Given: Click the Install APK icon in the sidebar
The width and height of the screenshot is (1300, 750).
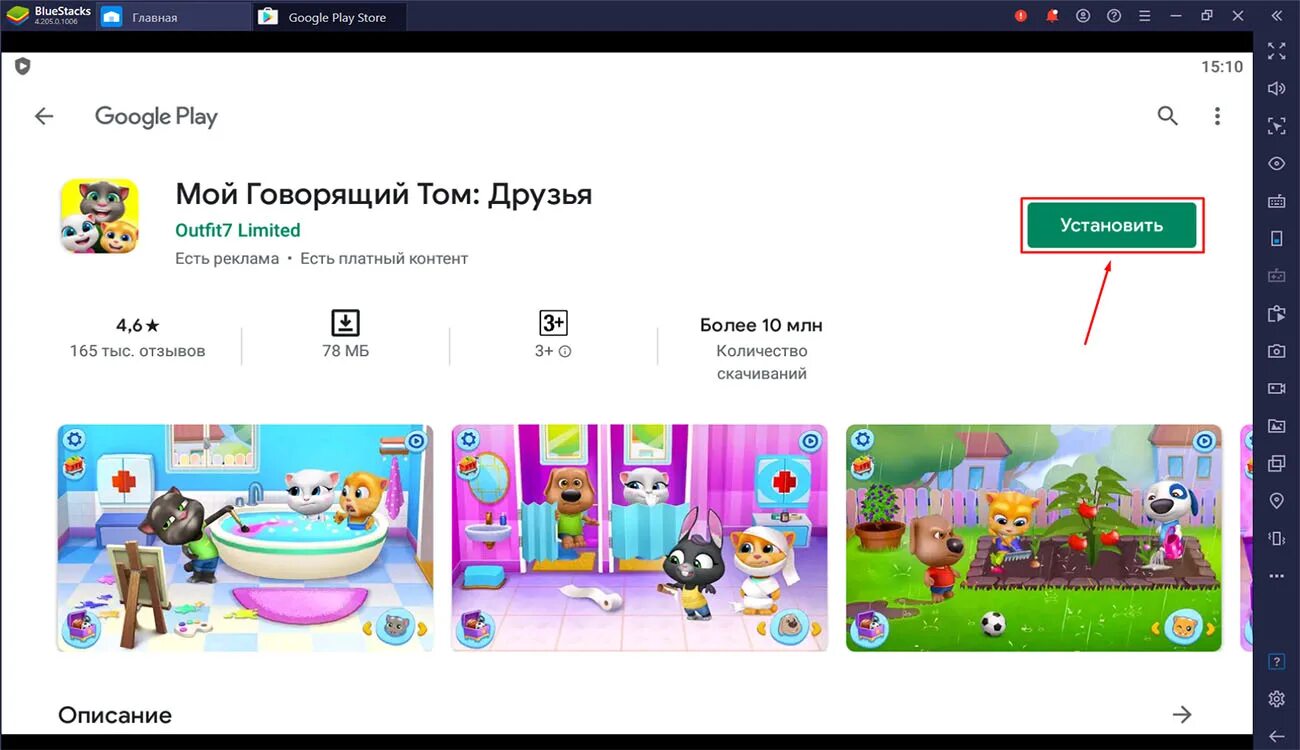Looking at the screenshot, I should point(1276,313).
